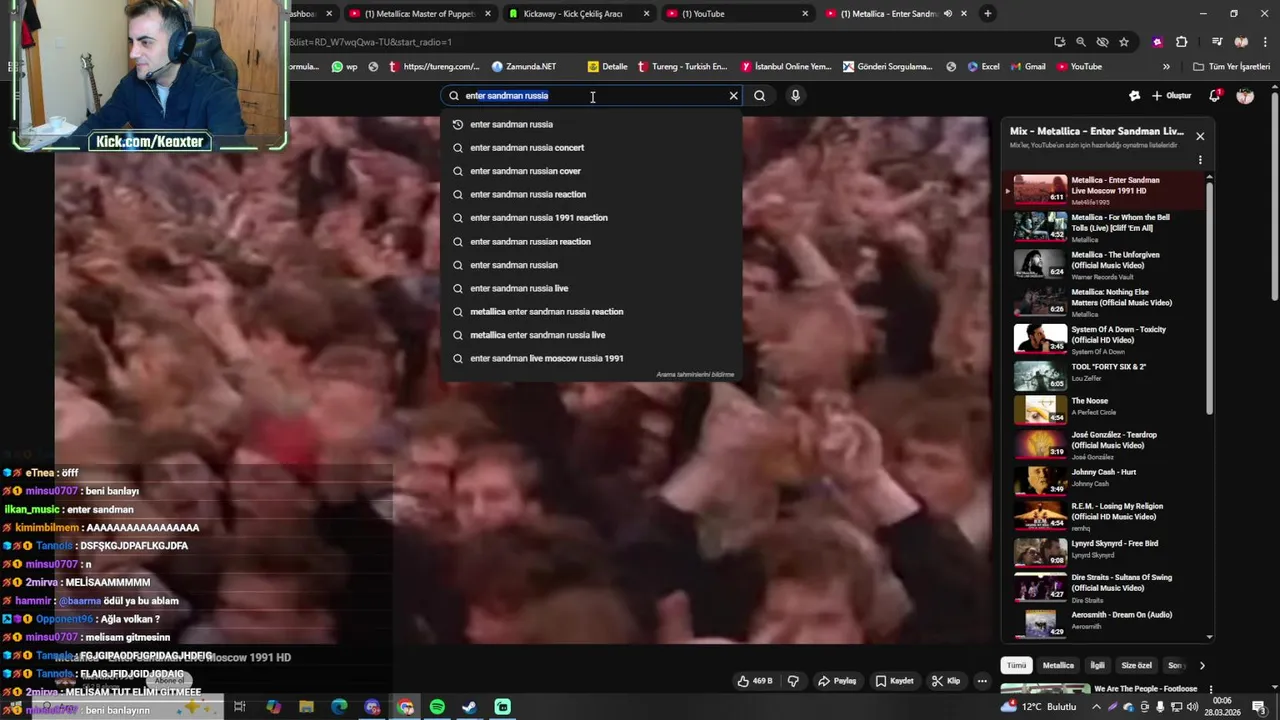Open Steam from the taskbar
The height and width of the screenshot is (720, 1280).
(469, 707)
